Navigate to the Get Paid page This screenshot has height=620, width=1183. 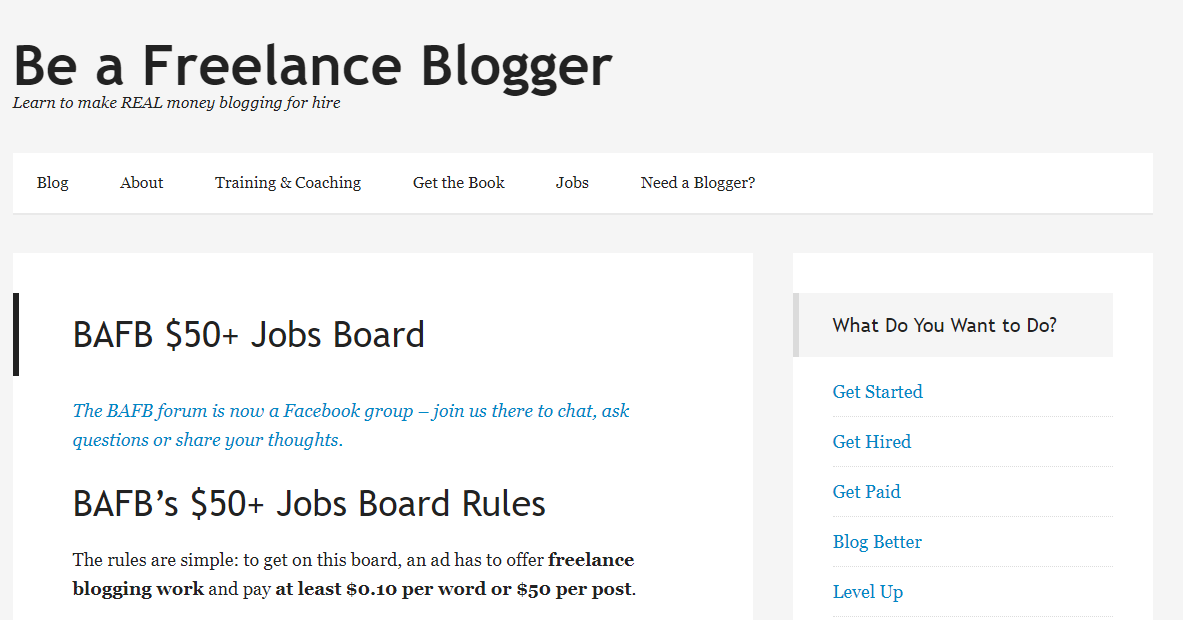click(x=866, y=491)
